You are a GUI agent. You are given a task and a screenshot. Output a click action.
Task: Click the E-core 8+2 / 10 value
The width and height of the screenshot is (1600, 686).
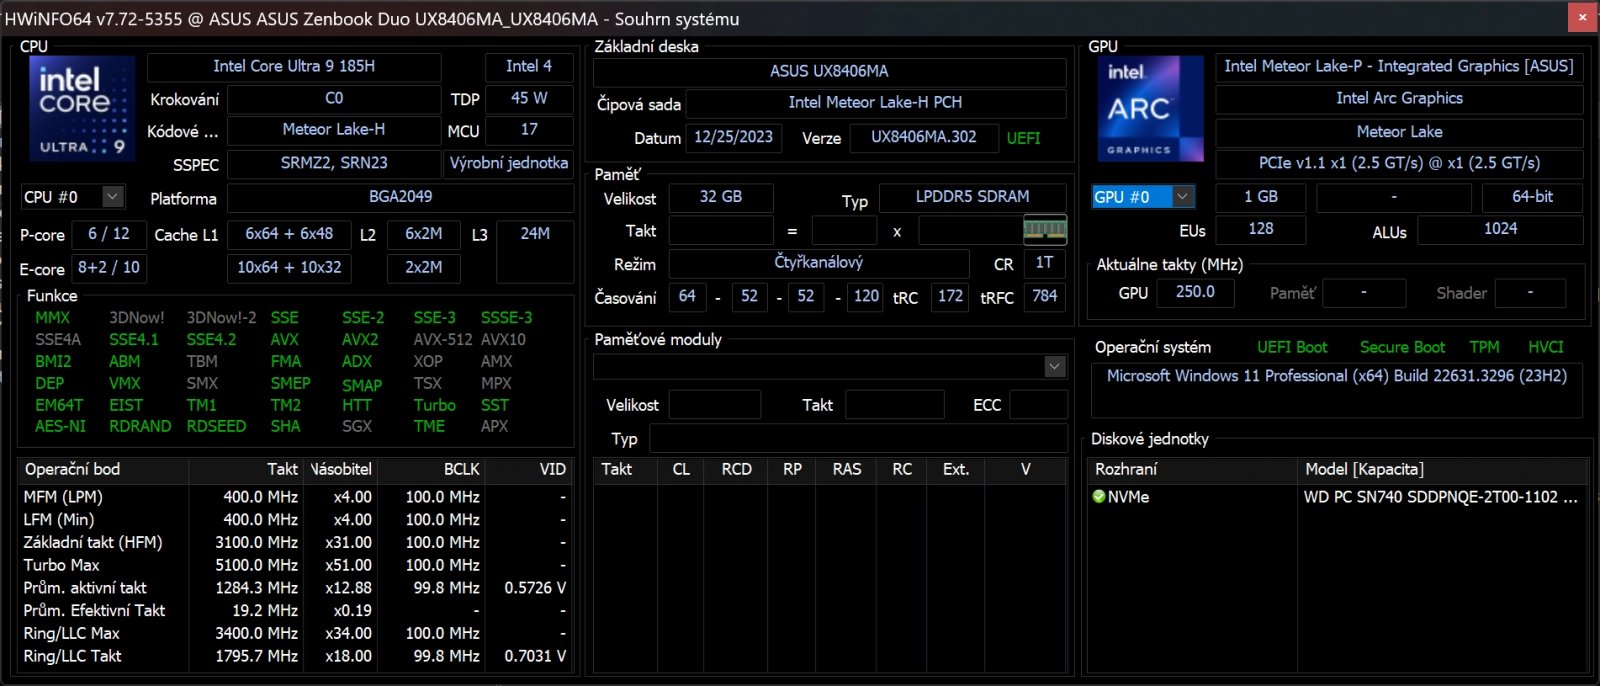click(x=108, y=268)
